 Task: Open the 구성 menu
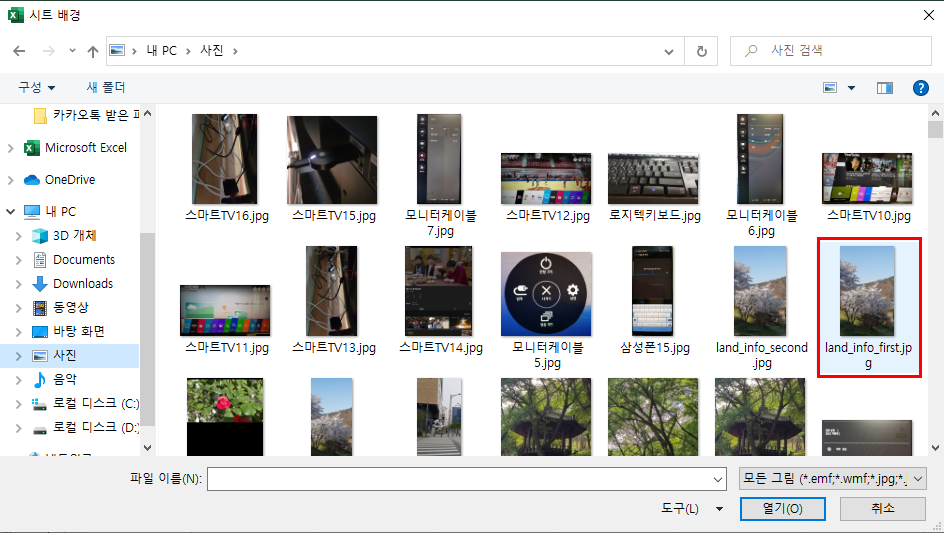[x=37, y=87]
